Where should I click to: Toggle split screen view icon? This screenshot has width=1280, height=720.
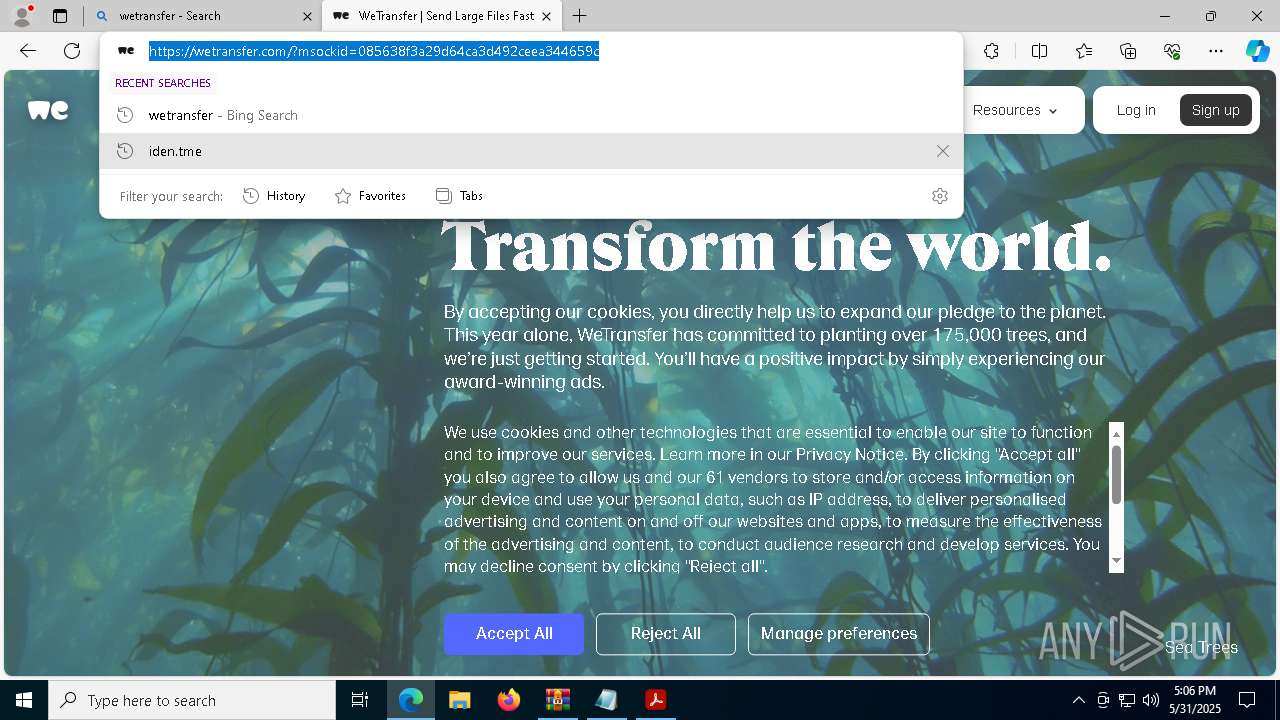point(1039,51)
